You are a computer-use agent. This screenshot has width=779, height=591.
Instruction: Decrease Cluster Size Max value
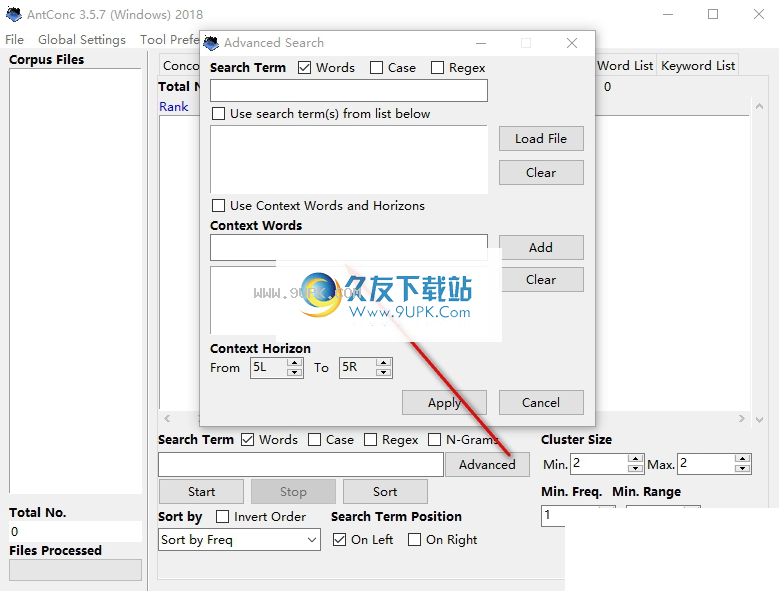(x=742, y=468)
